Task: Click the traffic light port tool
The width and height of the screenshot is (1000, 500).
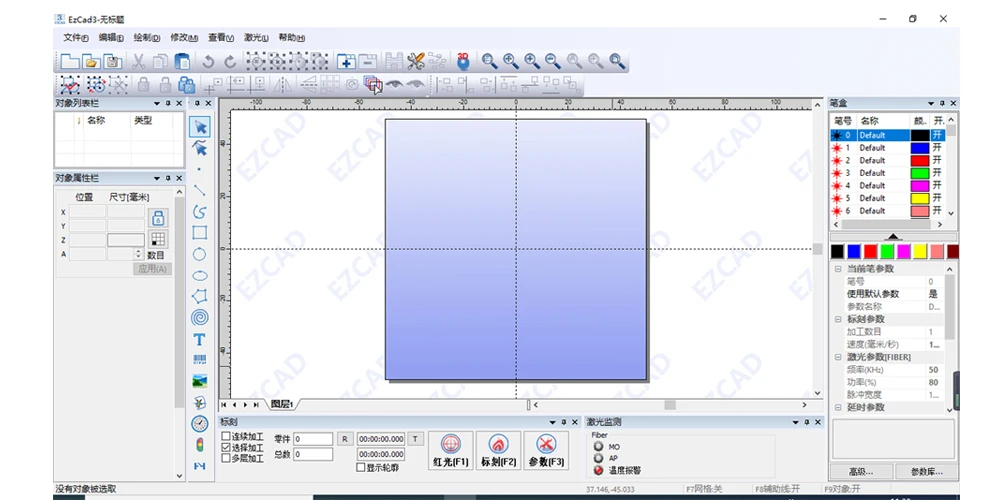Action: (x=200, y=445)
